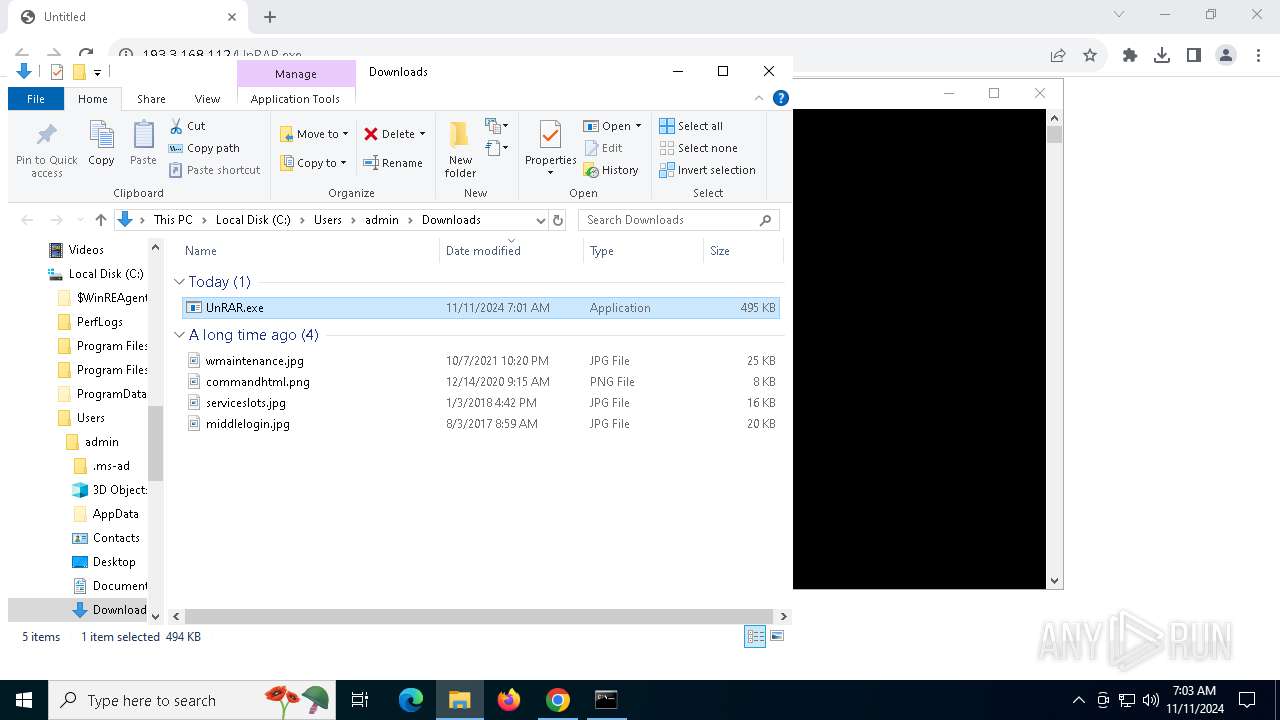Open Move to dropdown
Screen dimensions: 1280x720
[x=314, y=134]
